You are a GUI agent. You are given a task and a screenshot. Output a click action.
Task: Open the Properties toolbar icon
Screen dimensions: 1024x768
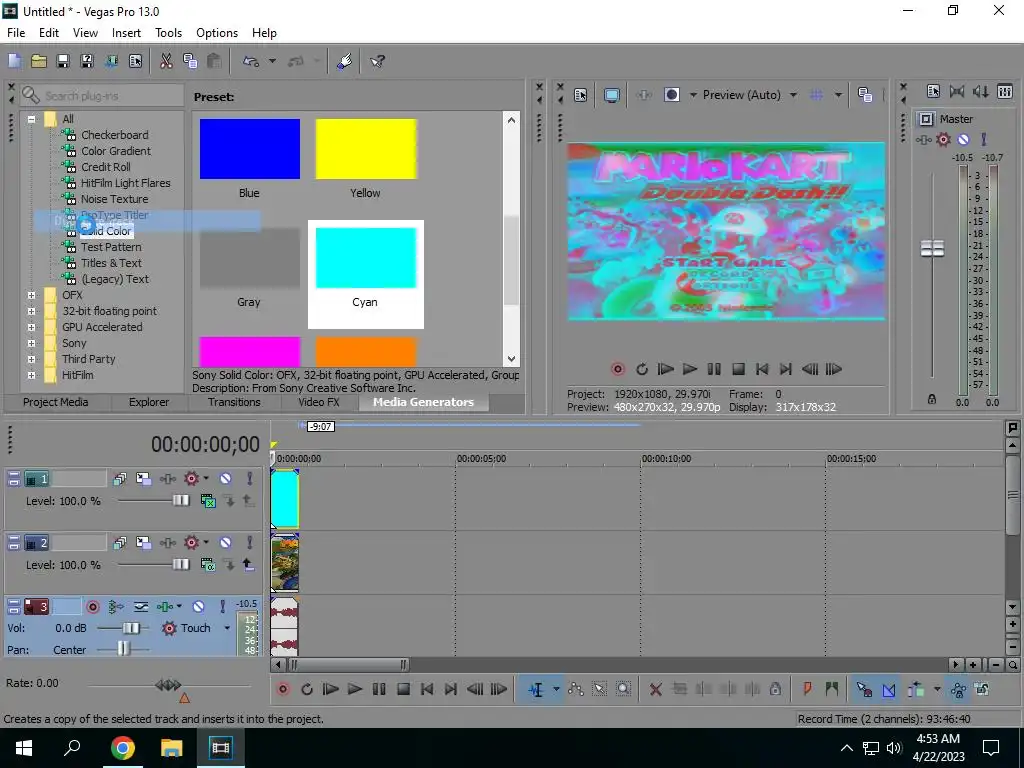[x=135, y=61]
